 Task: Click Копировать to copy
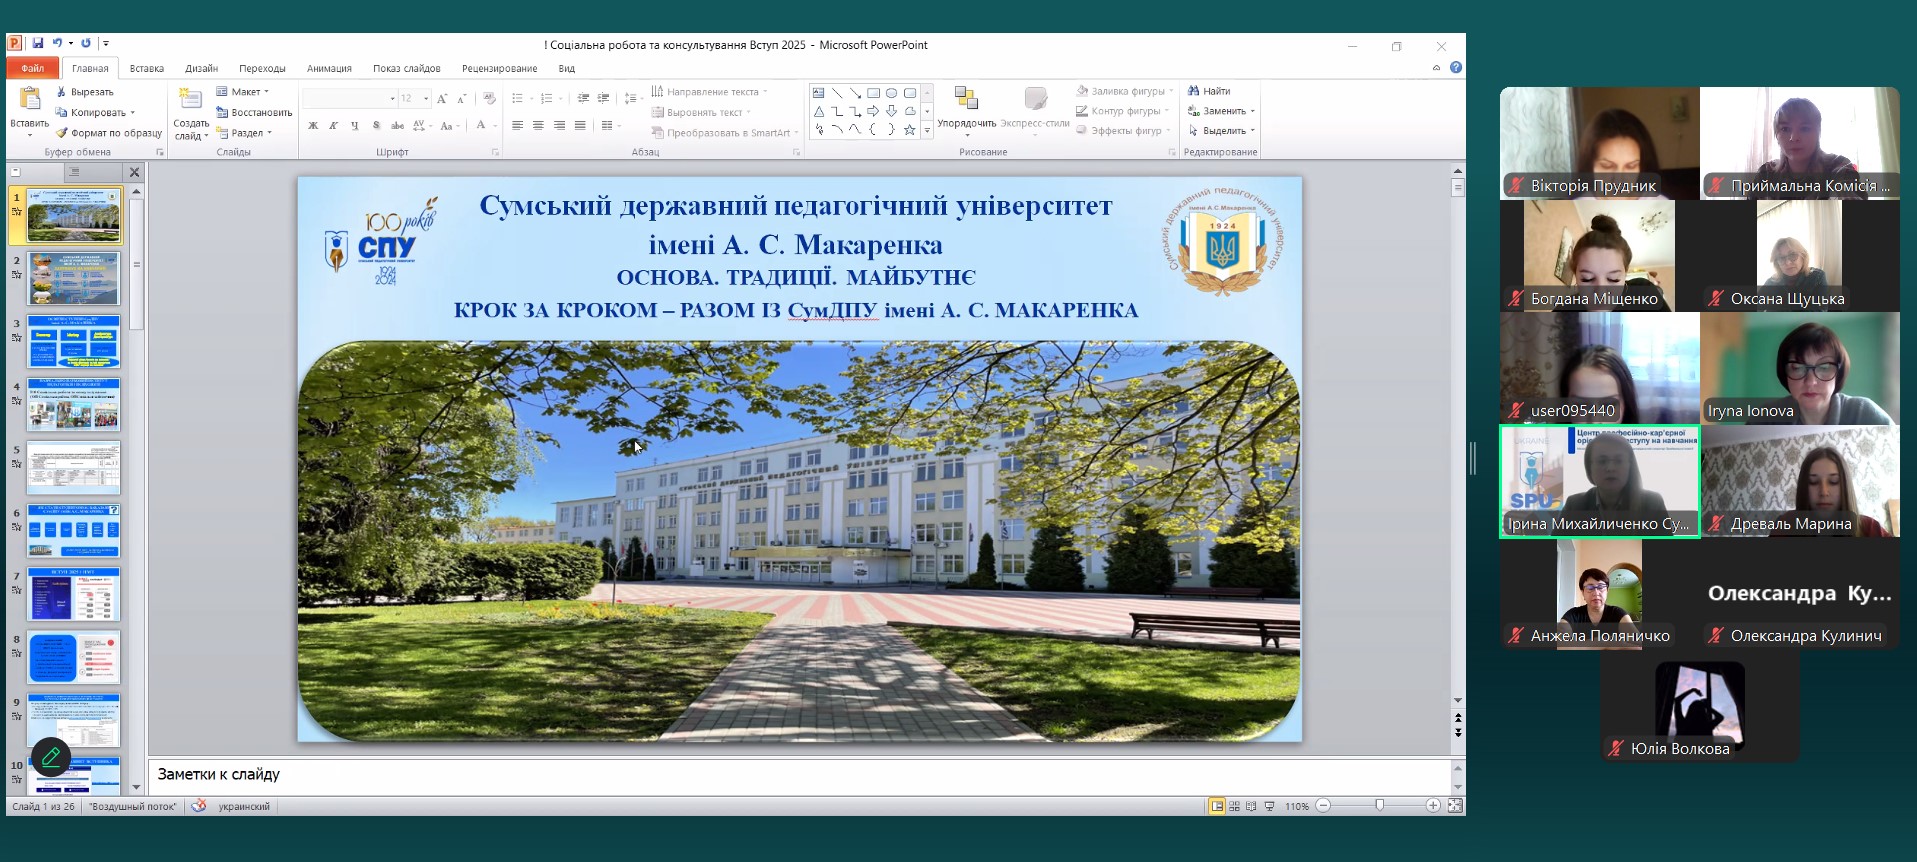pyautogui.click(x=94, y=112)
